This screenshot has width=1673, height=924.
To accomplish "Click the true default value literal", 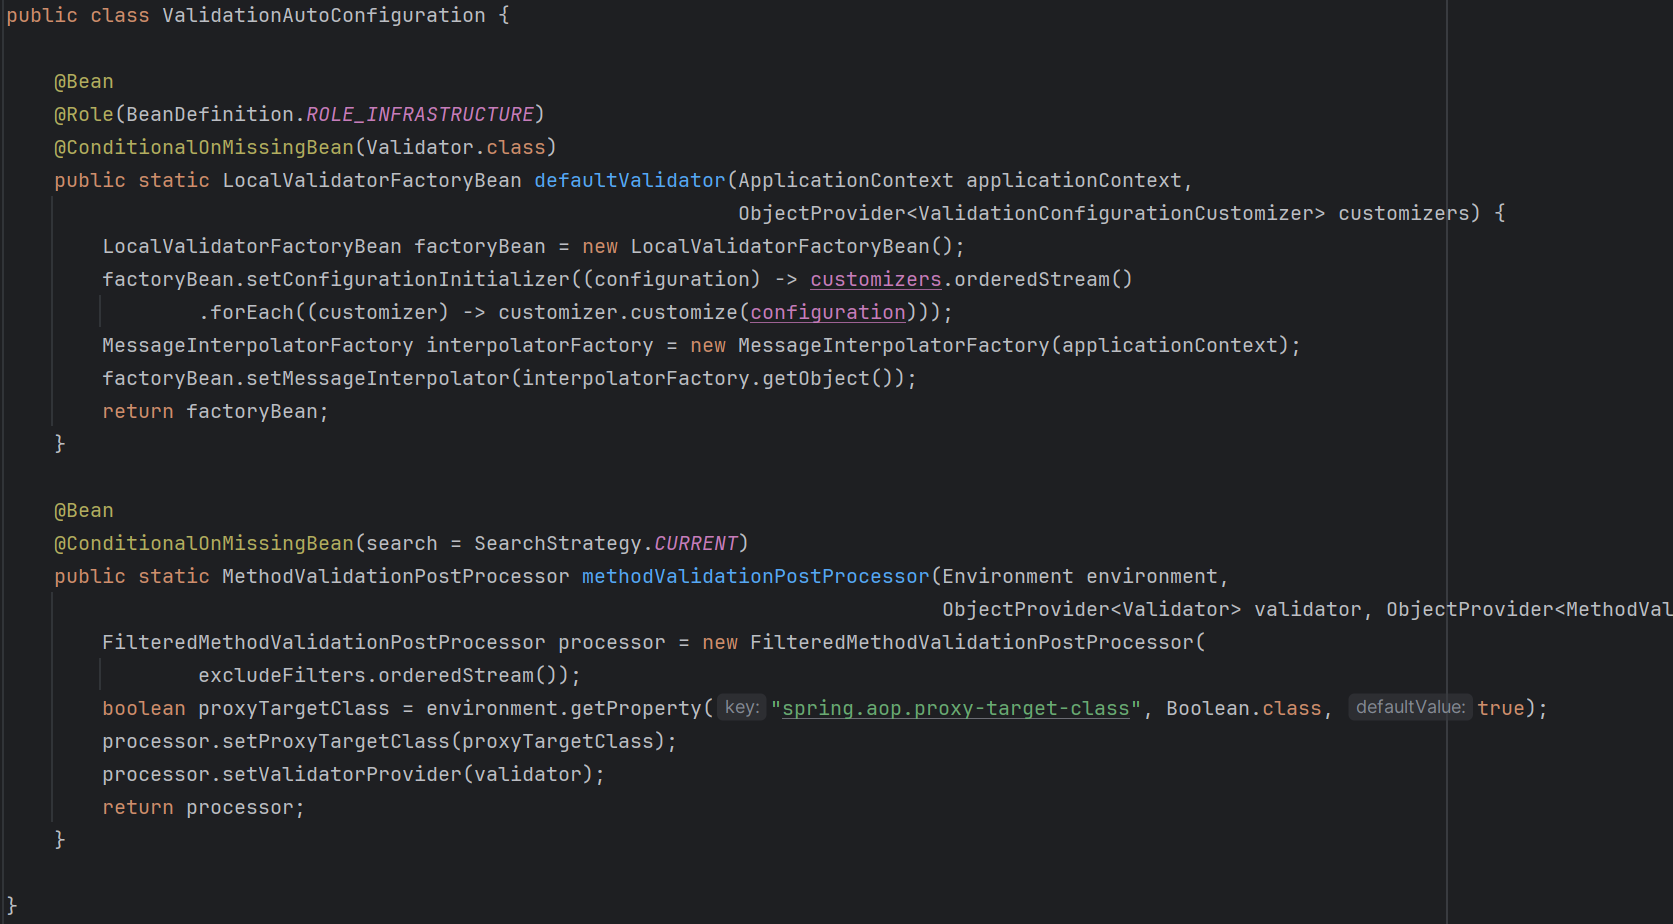I will (x=1501, y=708).
